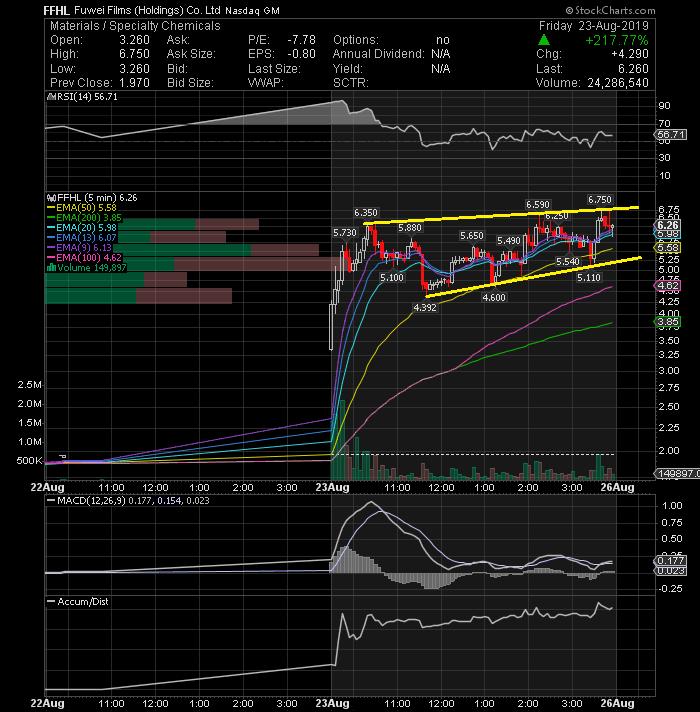Click the total Volume 24,286,540
The height and width of the screenshot is (712, 700).
(x=618, y=83)
